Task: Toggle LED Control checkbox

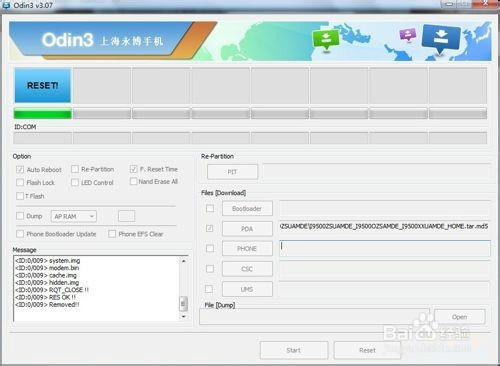Action: [x=75, y=182]
